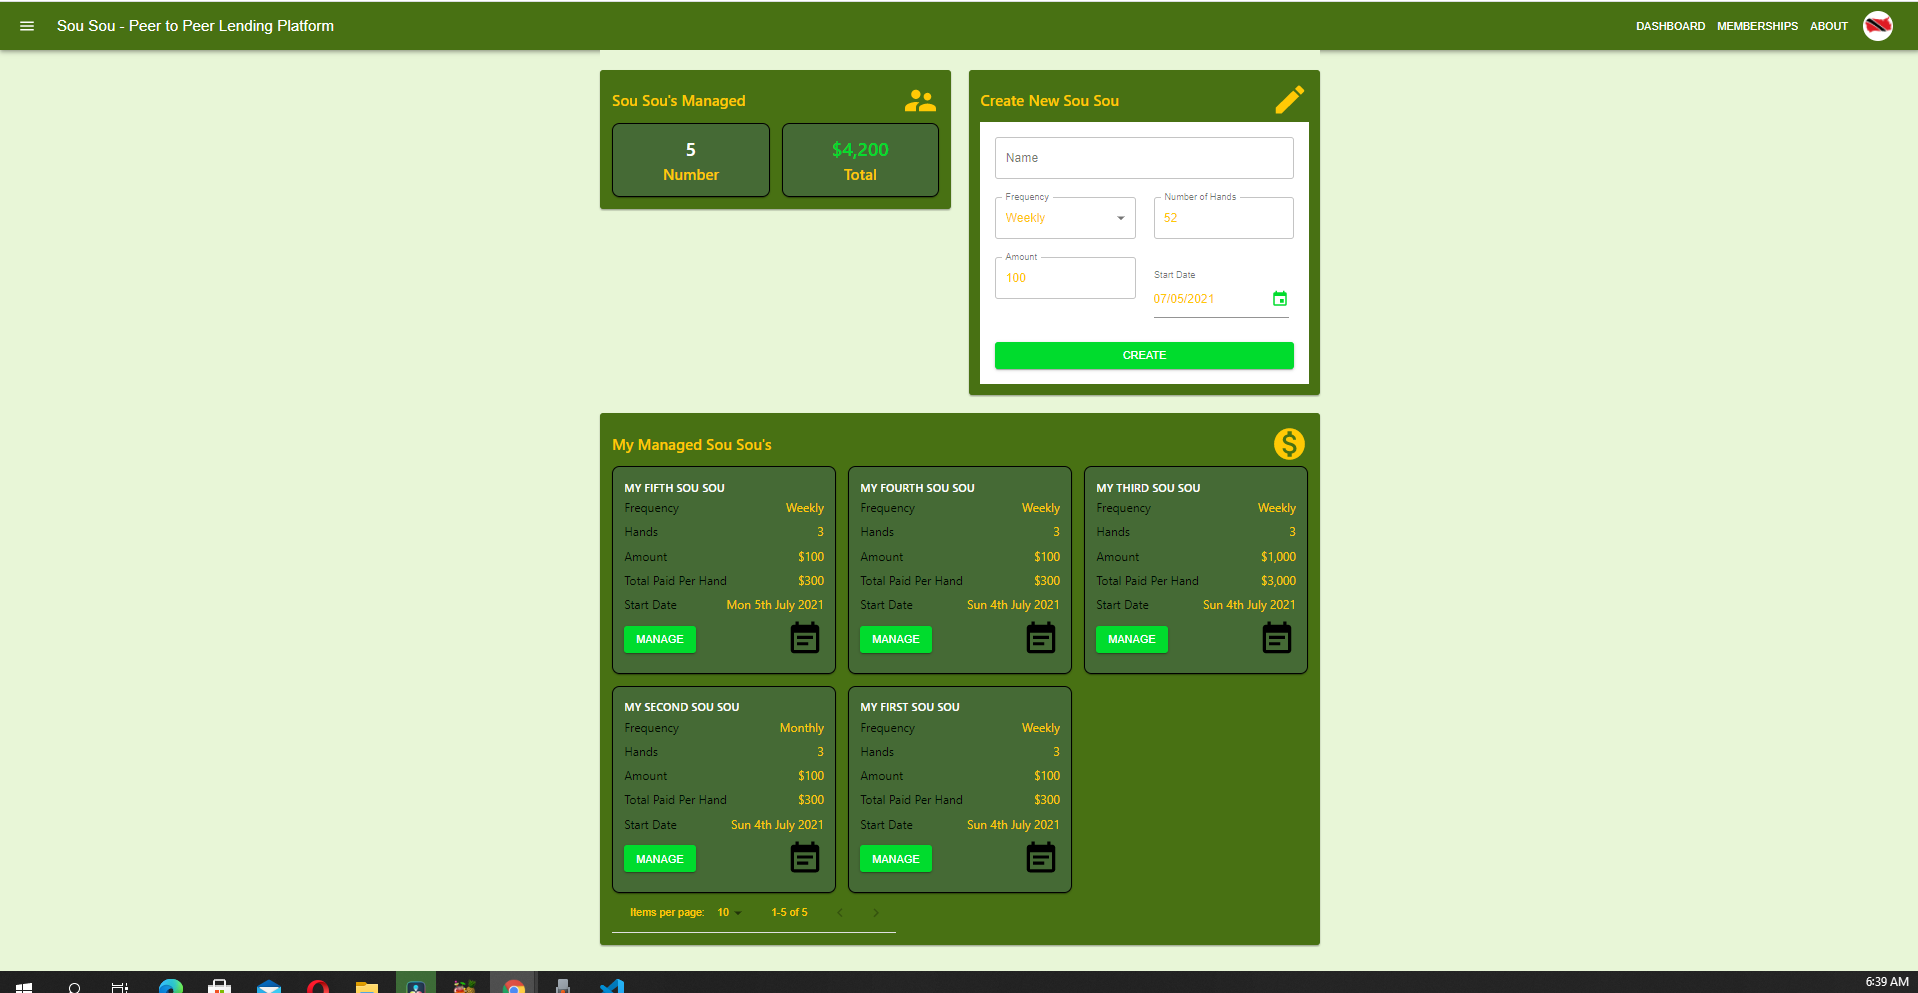Click the 1-5 of 5 range label
The width and height of the screenshot is (1918, 993).
tap(789, 912)
